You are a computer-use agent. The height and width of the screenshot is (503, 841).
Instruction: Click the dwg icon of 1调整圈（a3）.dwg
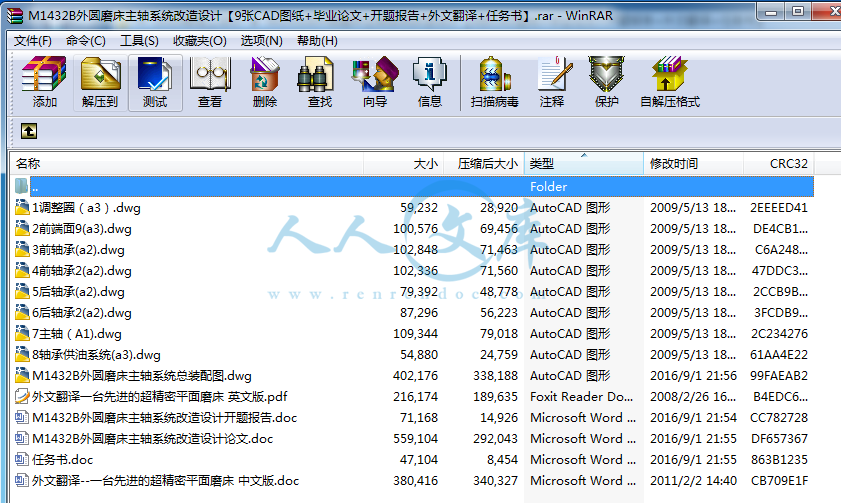(22, 207)
